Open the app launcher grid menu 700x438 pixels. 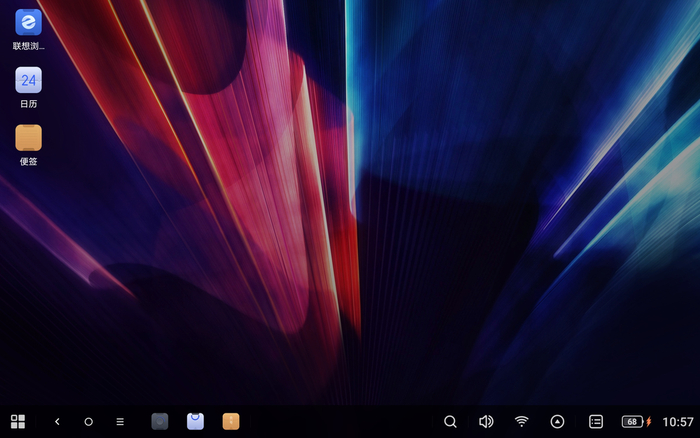pos(18,422)
